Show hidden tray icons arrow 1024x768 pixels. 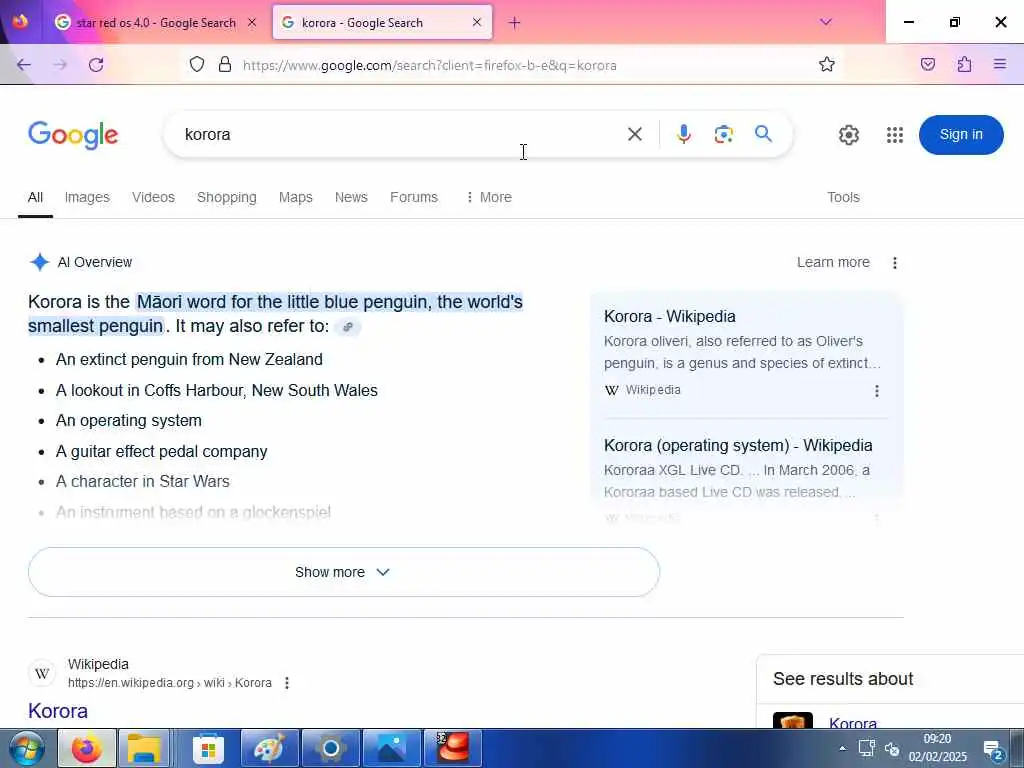[842, 748]
